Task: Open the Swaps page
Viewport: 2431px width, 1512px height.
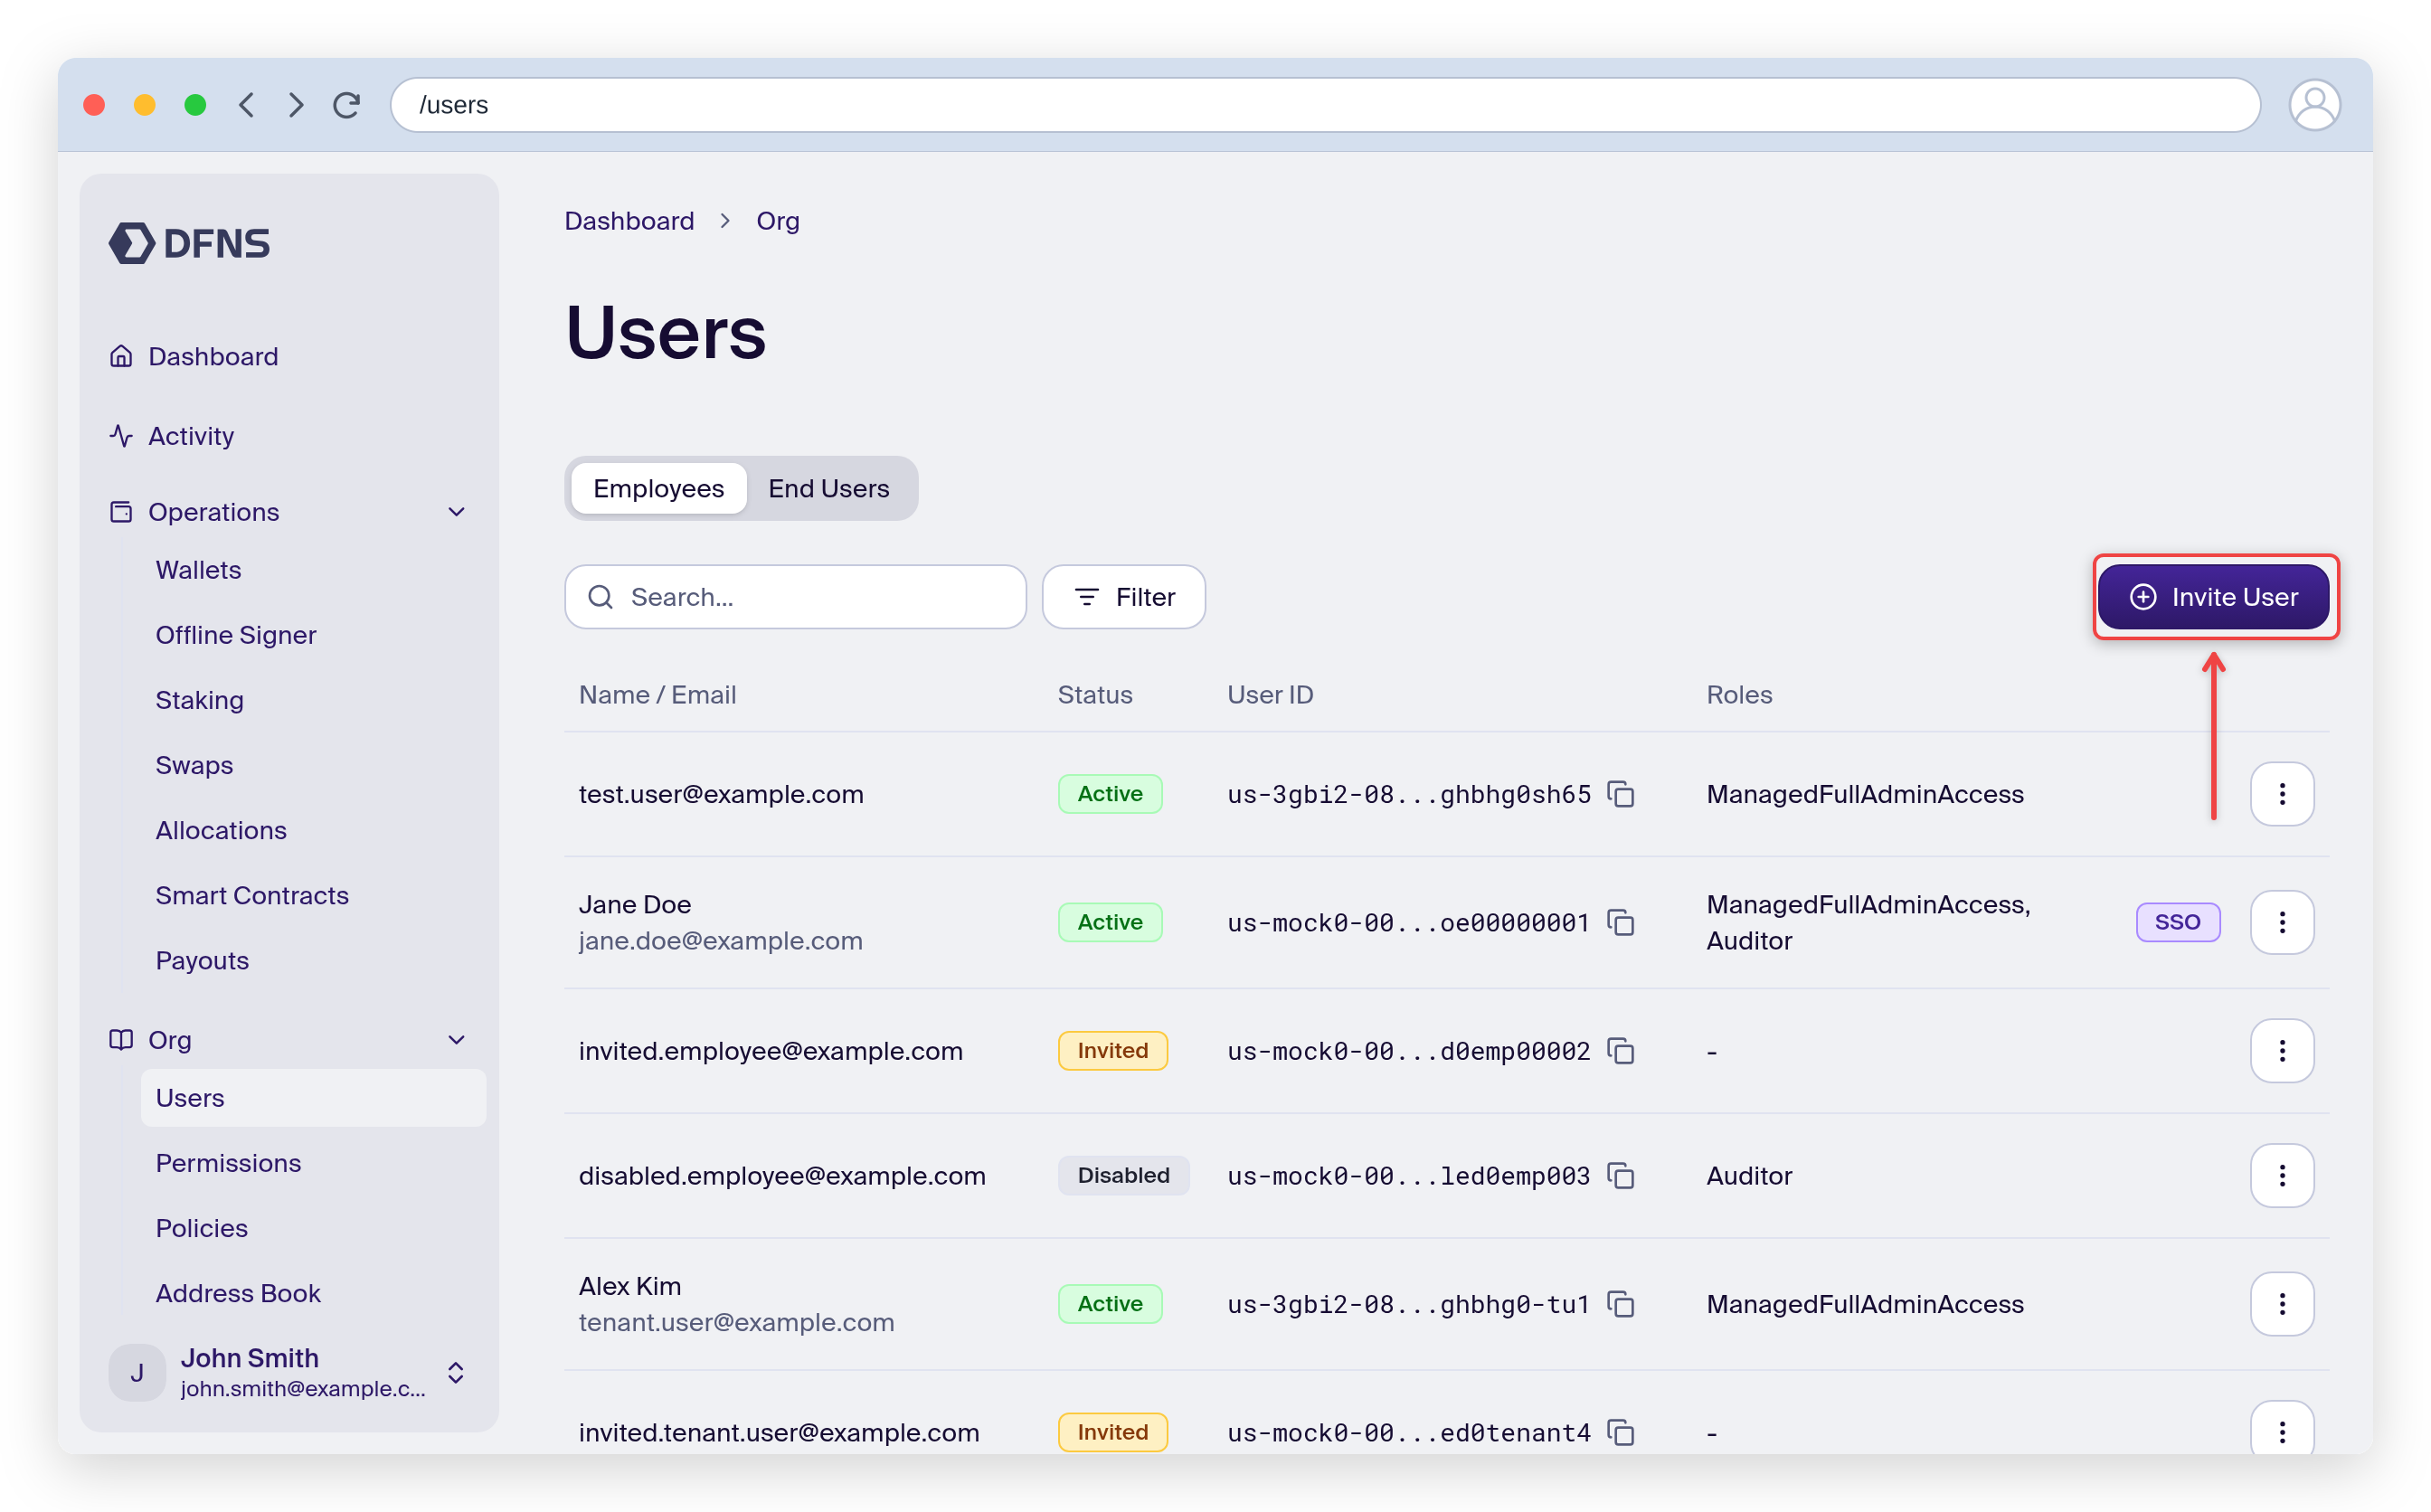Action: point(194,765)
